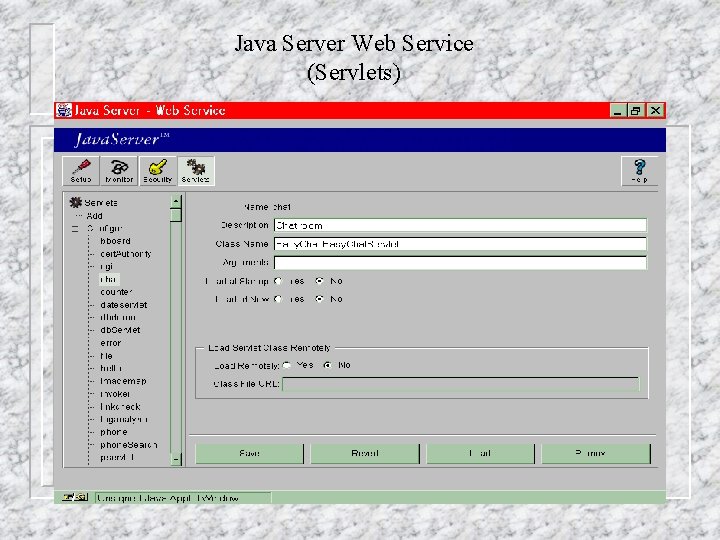Image resolution: width=720 pixels, height=540 pixels.
Task: Maximize the Java Server window
Action: click(636, 111)
